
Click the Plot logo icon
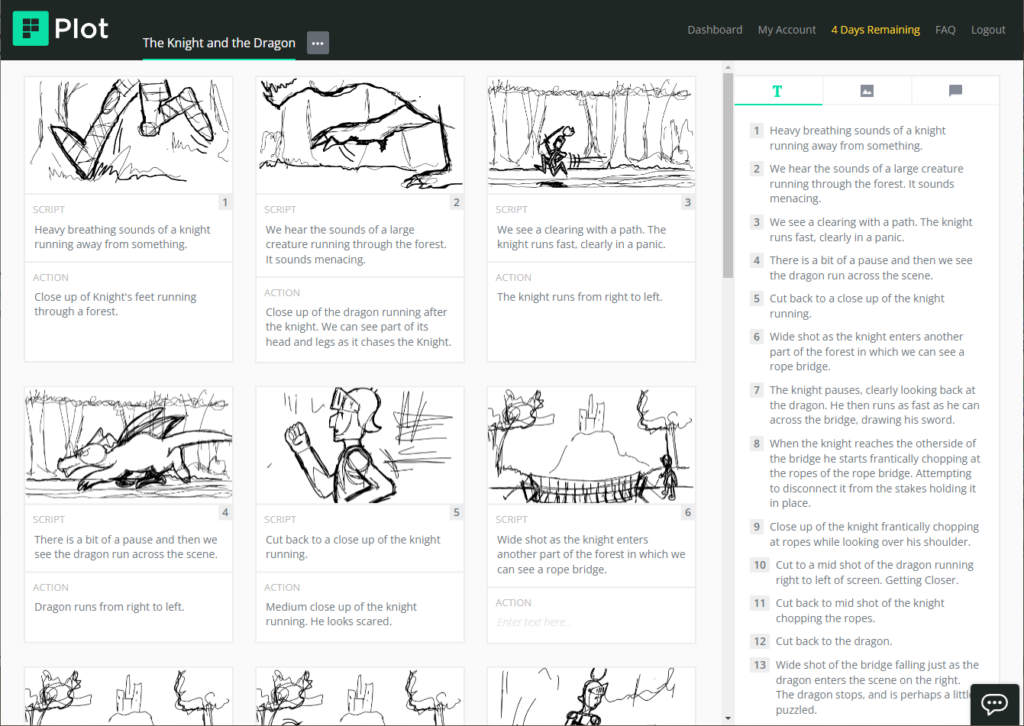(x=31, y=29)
